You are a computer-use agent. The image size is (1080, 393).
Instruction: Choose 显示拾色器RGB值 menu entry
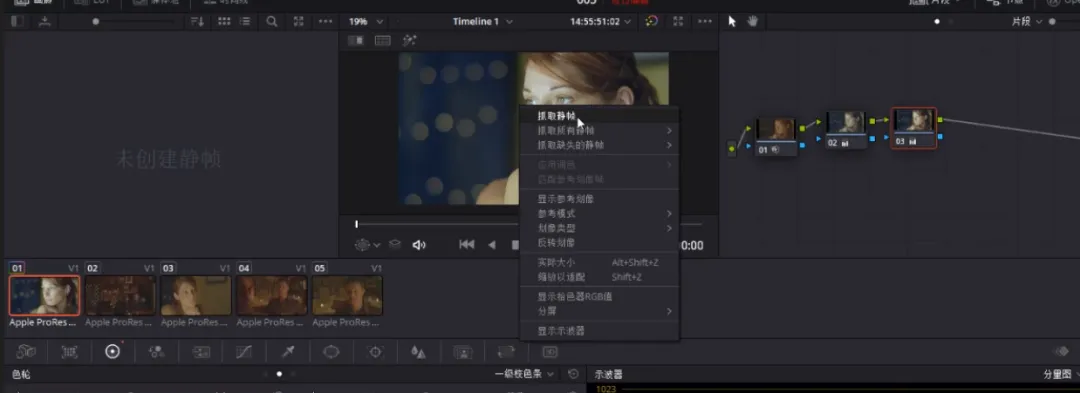[599, 297]
